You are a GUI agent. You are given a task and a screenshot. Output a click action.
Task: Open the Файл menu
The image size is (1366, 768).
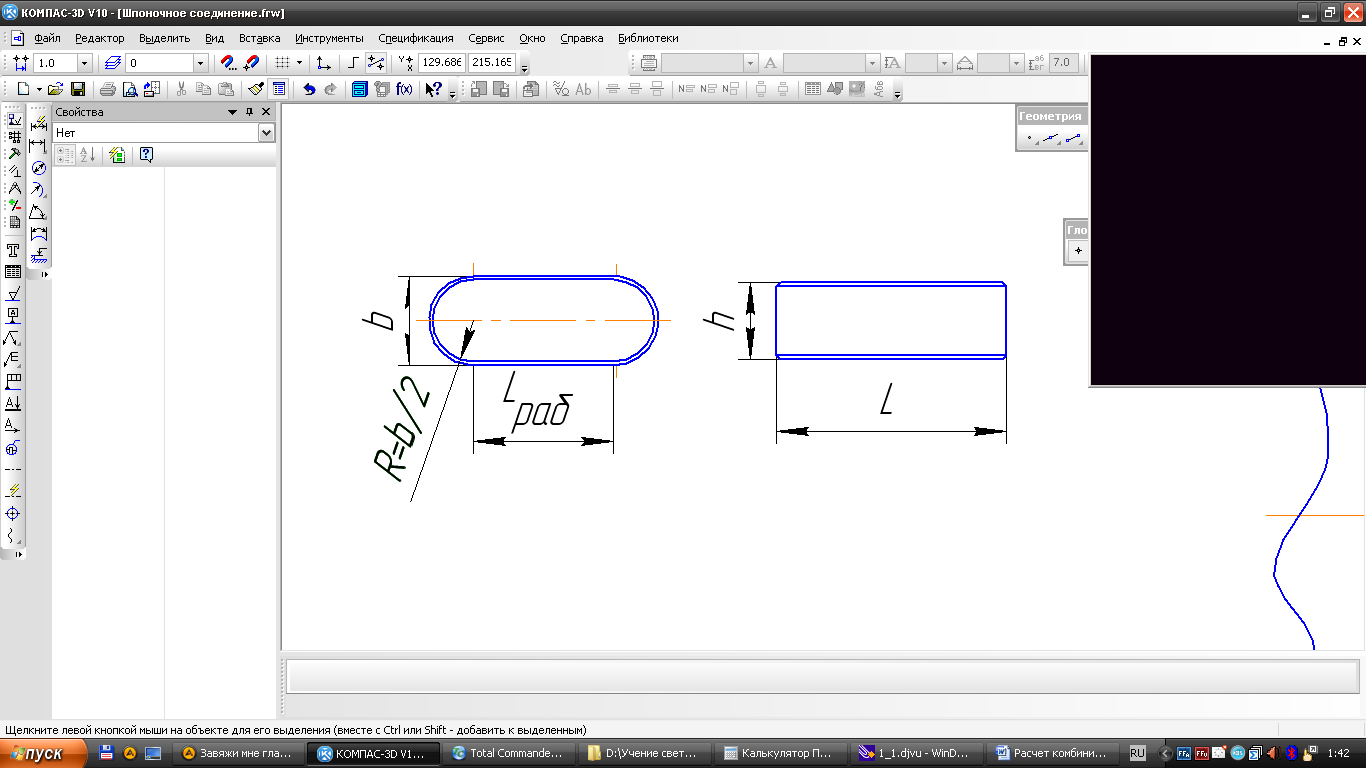tap(47, 38)
